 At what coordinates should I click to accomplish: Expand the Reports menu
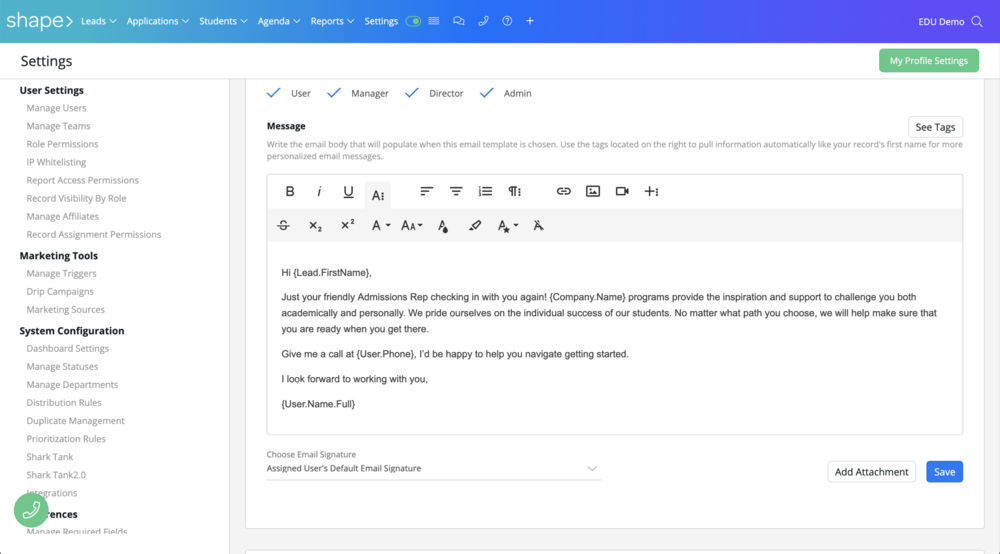[332, 21]
